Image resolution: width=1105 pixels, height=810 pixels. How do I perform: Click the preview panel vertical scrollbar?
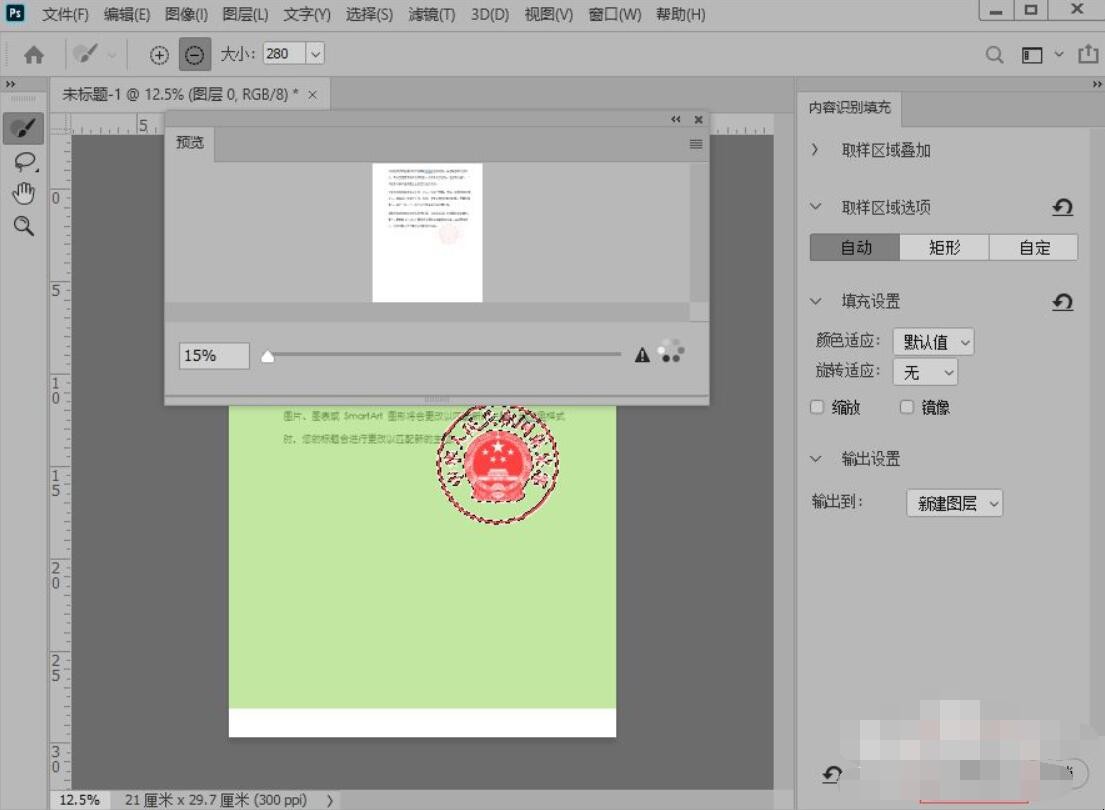[698, 233]
